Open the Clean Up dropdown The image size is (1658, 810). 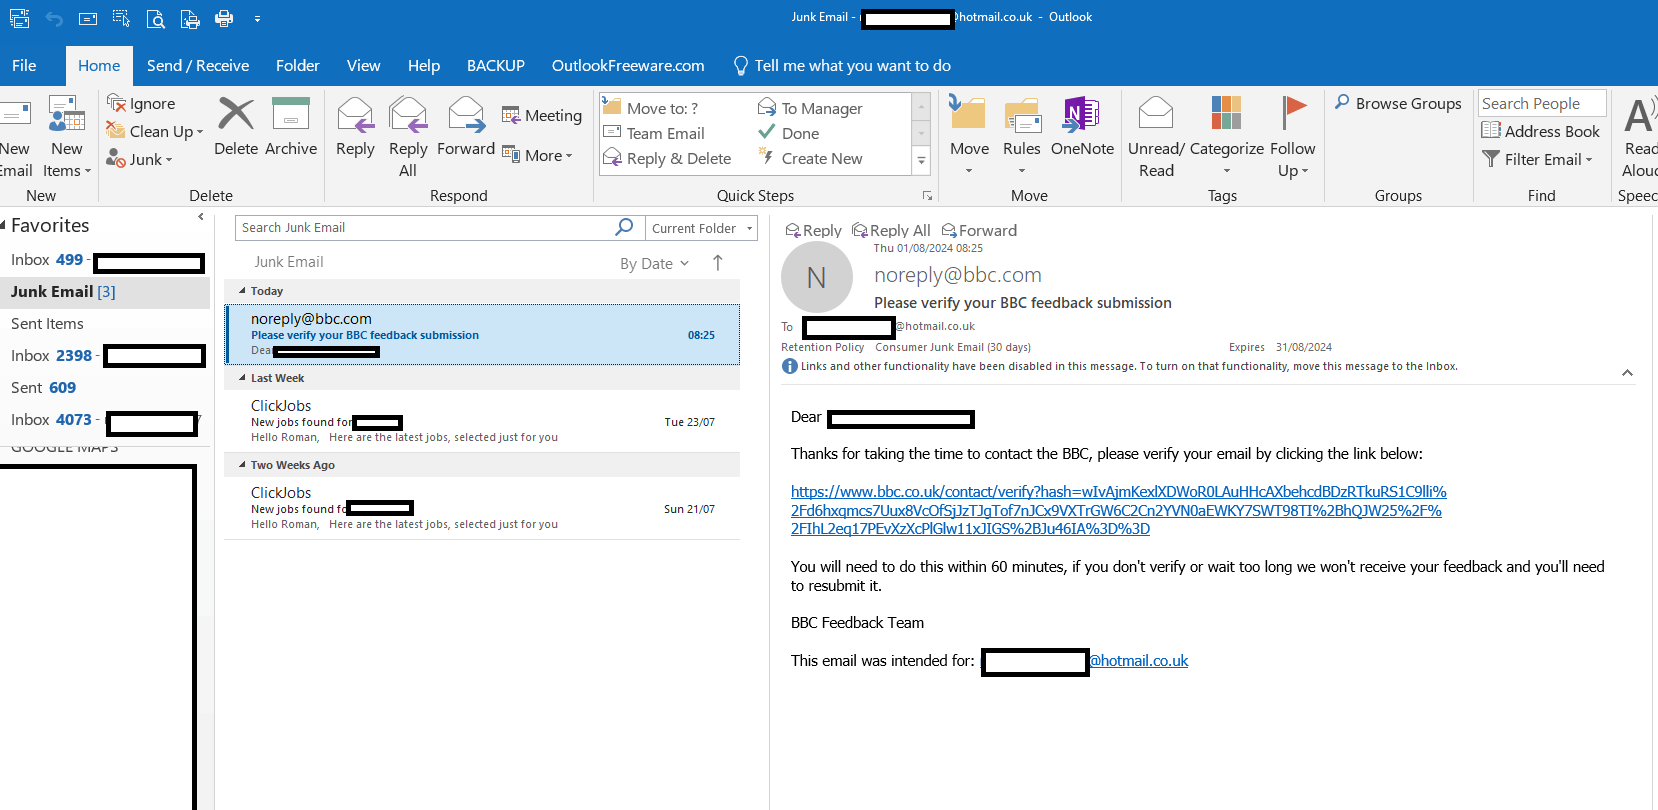point(155,131)
